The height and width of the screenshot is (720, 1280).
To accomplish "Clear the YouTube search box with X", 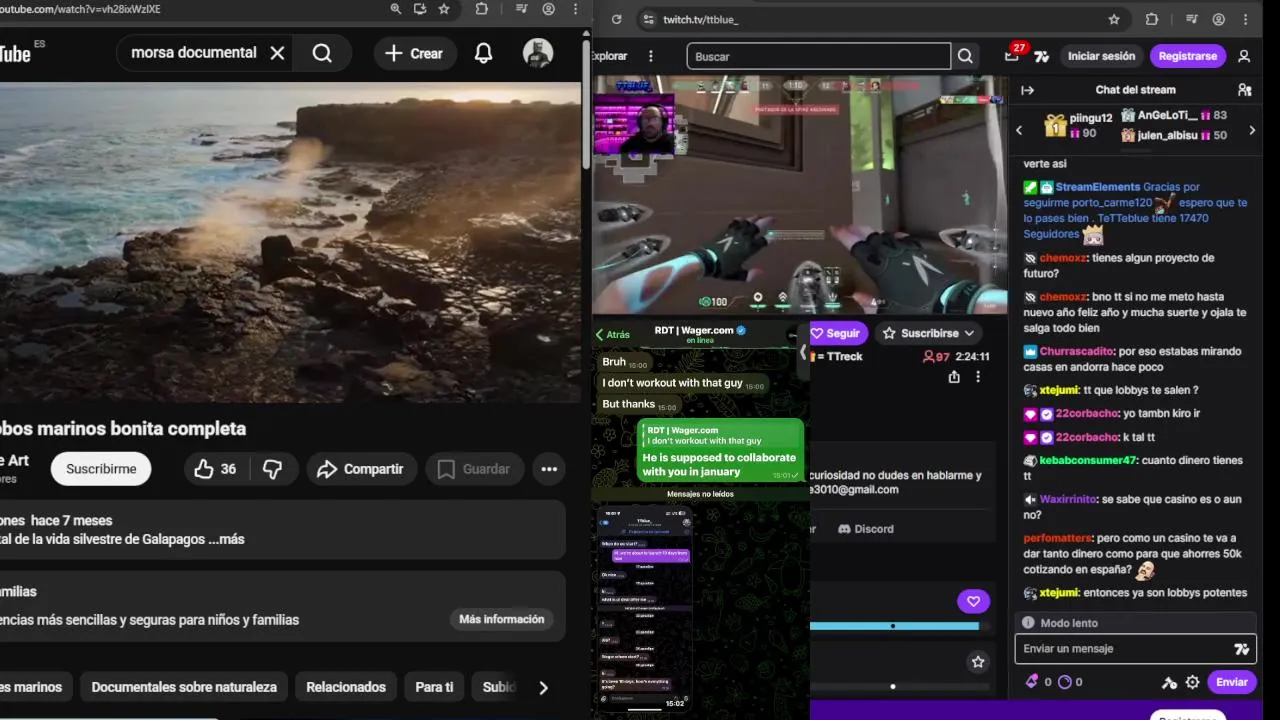I will point(277,53).
